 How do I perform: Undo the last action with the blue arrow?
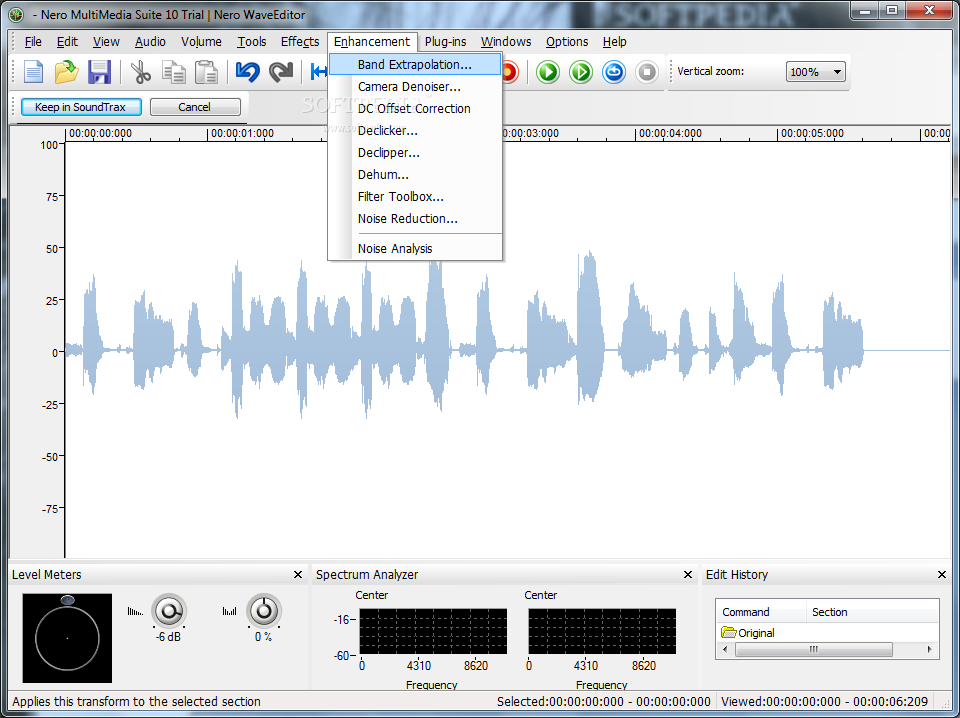point(248,72)
